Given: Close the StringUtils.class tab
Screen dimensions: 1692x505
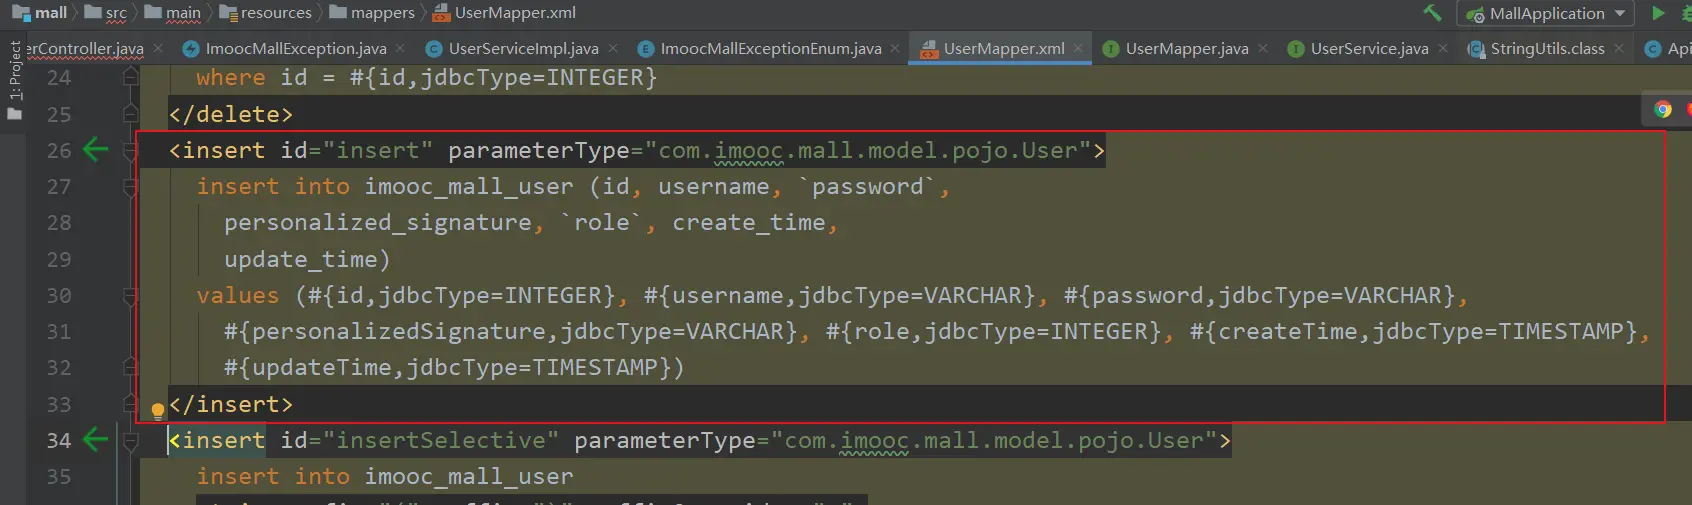Looking at the screenshot, I should click(1619, 48).
